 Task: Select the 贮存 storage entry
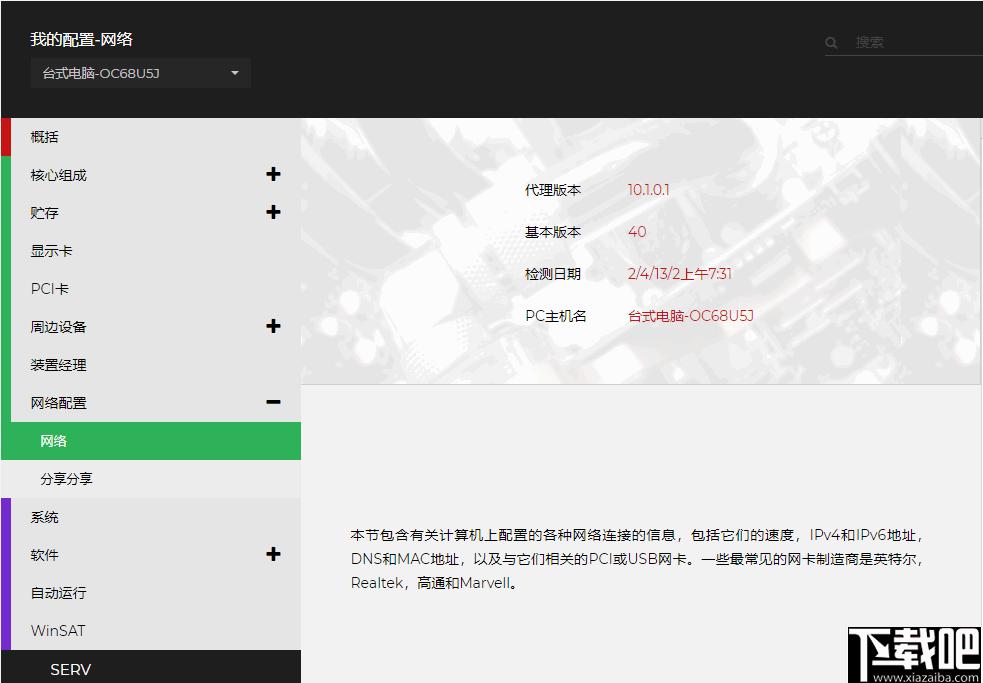[x=45, y=213]
